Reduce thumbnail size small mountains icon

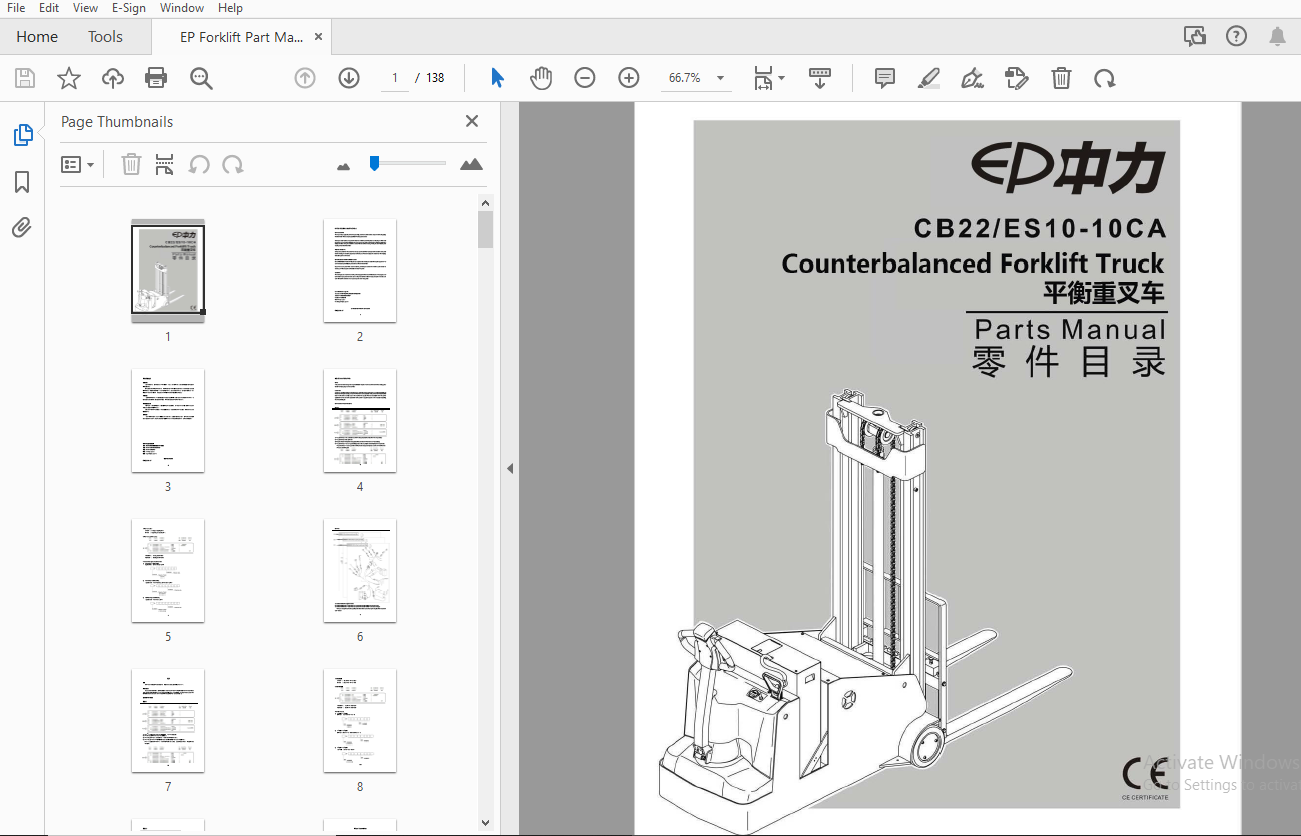click(344, 166)
